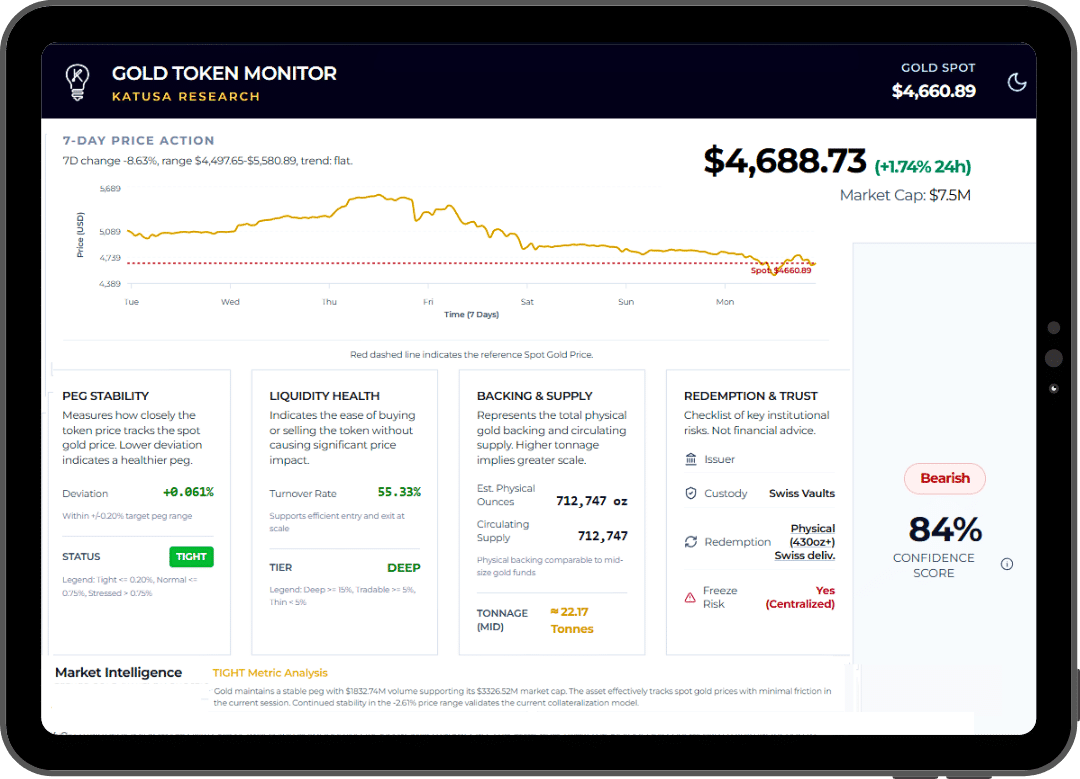The width and height of the screenshot is (1080, 779).
Task: Click the Custody shield icon
Action: click(x=691, y=493)
